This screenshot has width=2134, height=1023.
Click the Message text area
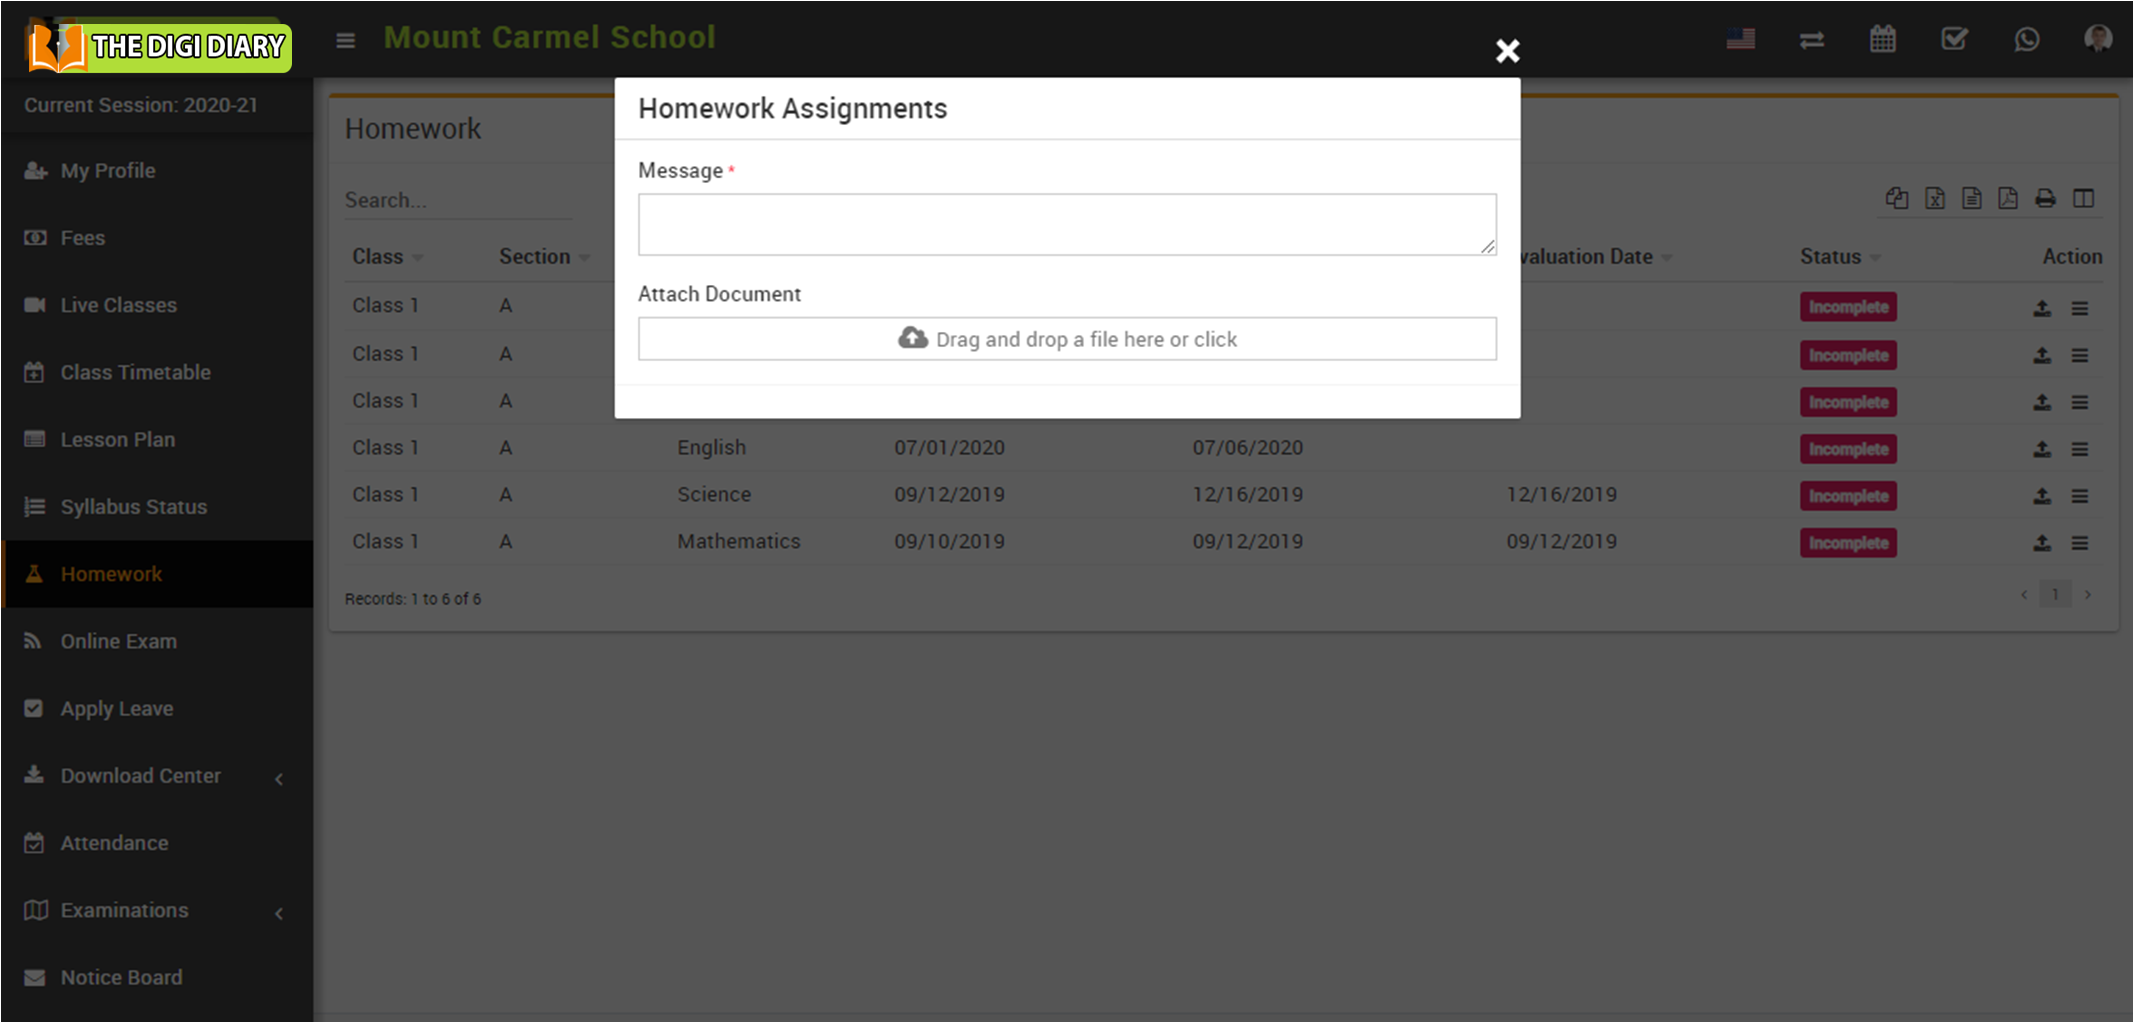click(1066, 224)
